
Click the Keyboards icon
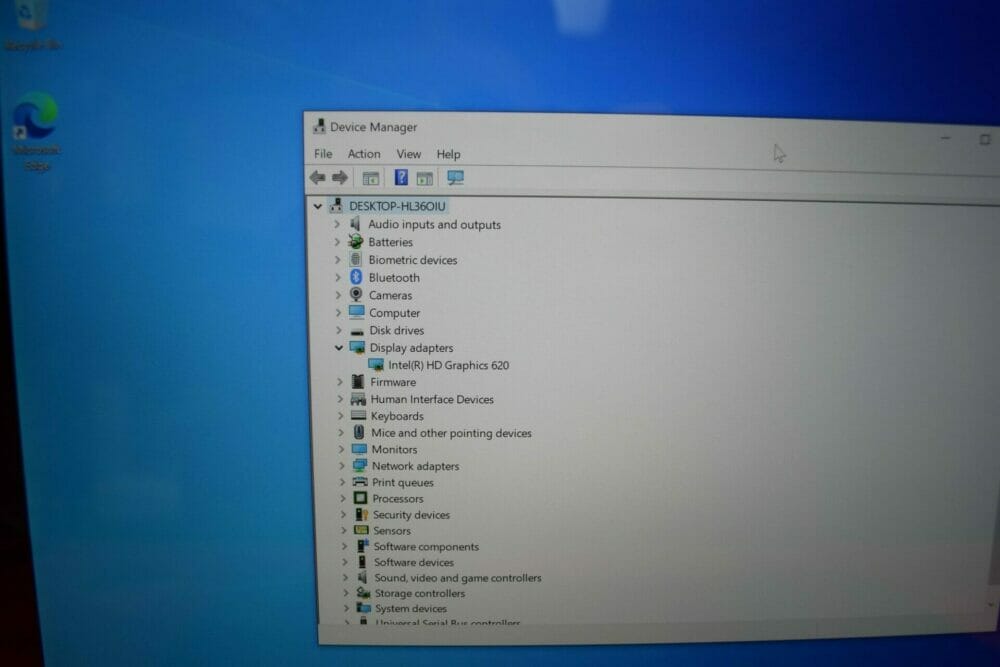point(359,416)
